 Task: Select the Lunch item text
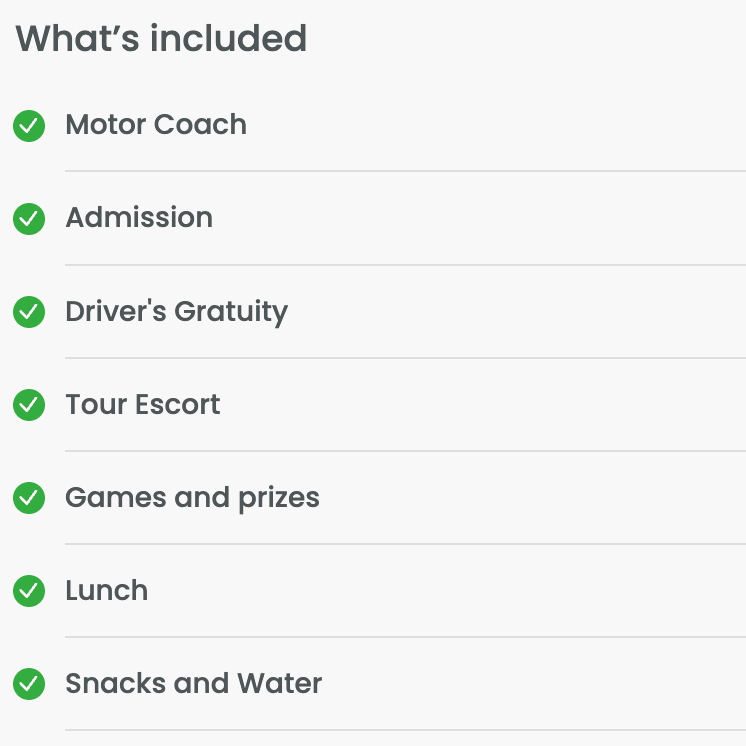106,591
